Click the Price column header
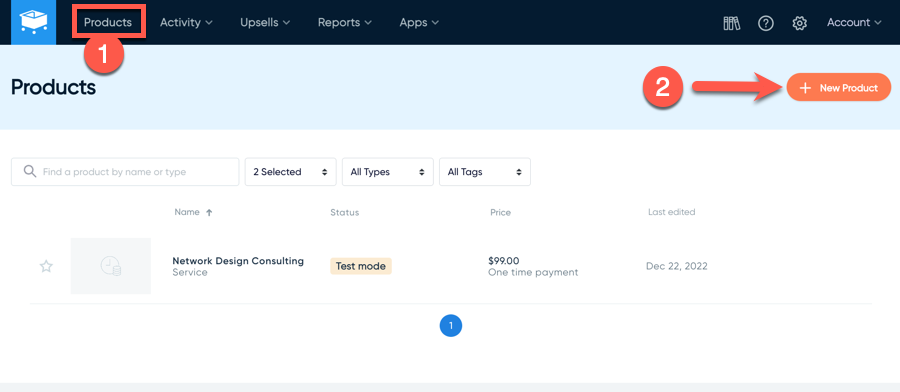This screenshot has width=900, height=392. pyautogui.click(x=501, y=212)
